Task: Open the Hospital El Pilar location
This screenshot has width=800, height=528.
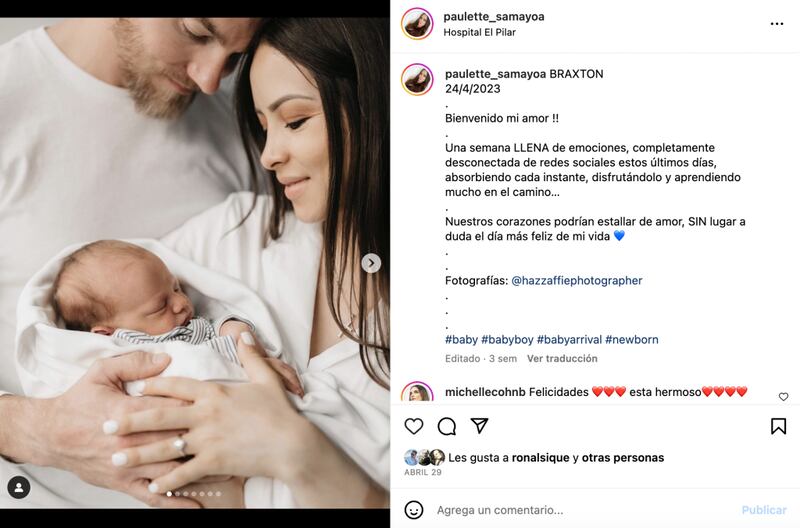Action: pyautogui.click(x=479, y=32)
